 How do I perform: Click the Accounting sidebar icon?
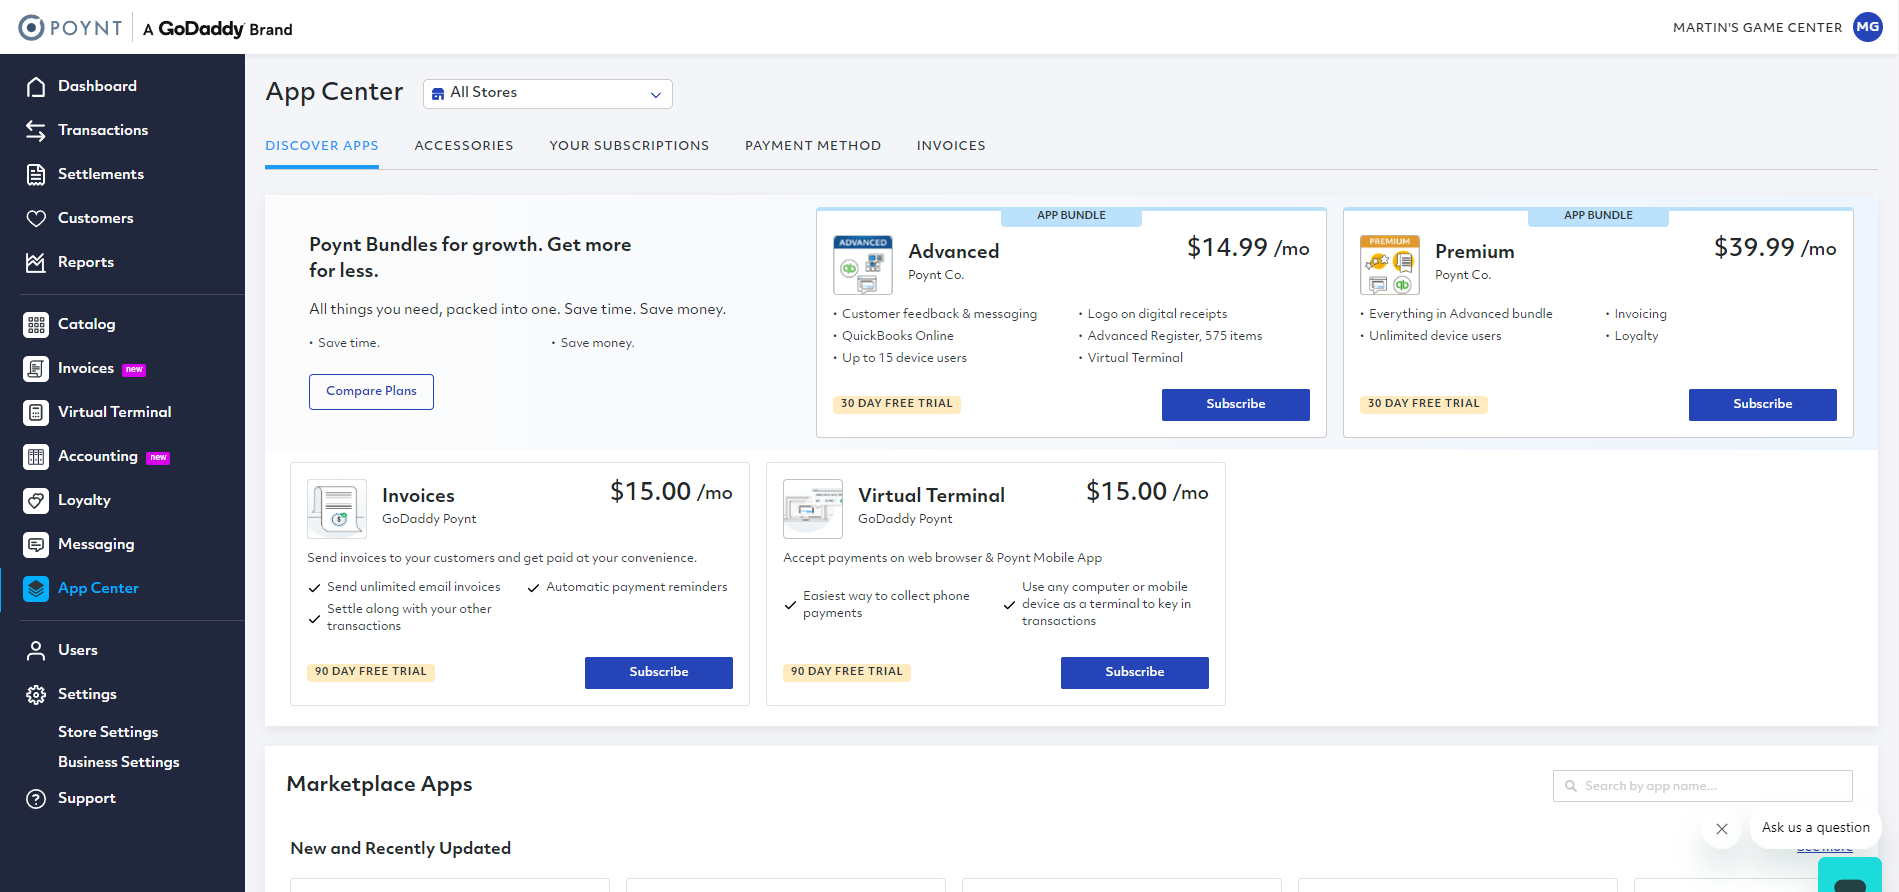coord(36,457)
